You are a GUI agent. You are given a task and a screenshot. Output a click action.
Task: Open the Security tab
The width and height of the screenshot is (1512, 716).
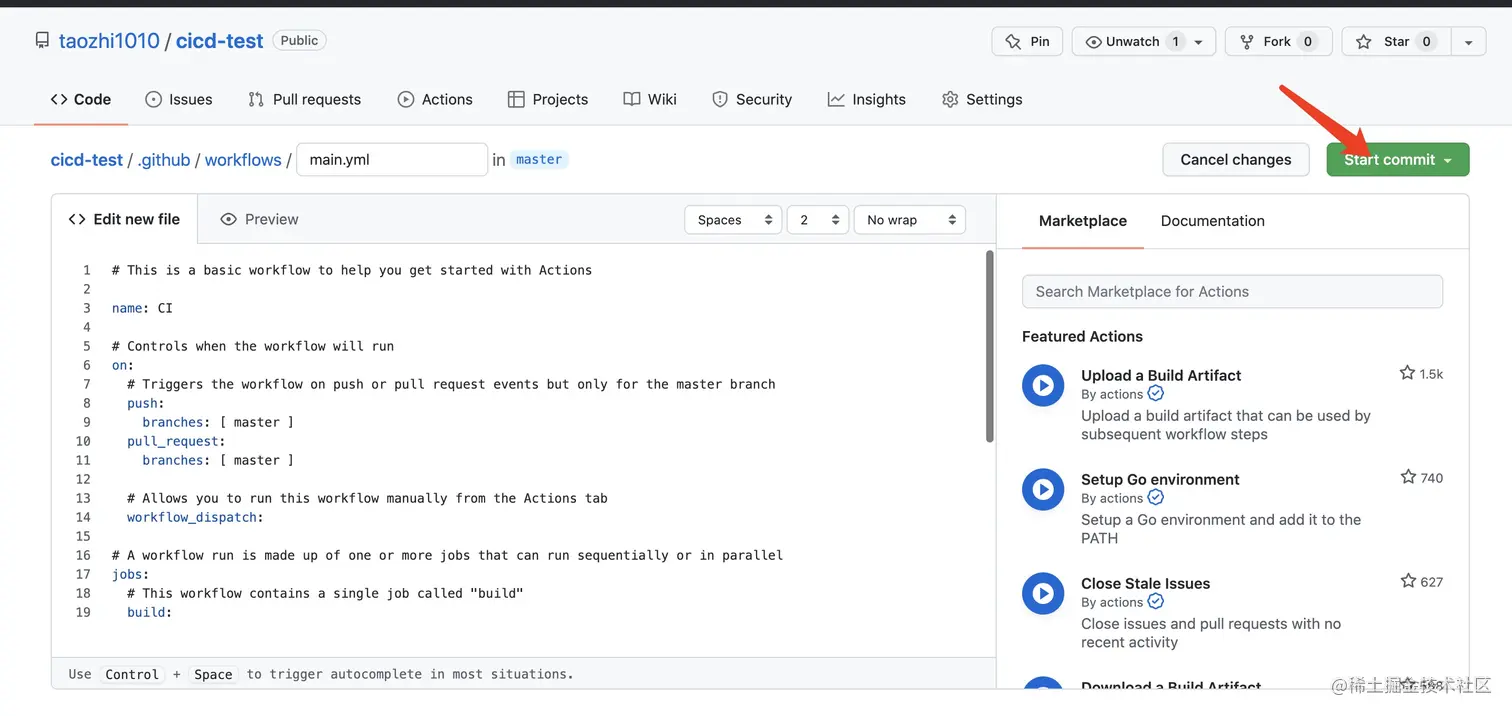point(752,99)
